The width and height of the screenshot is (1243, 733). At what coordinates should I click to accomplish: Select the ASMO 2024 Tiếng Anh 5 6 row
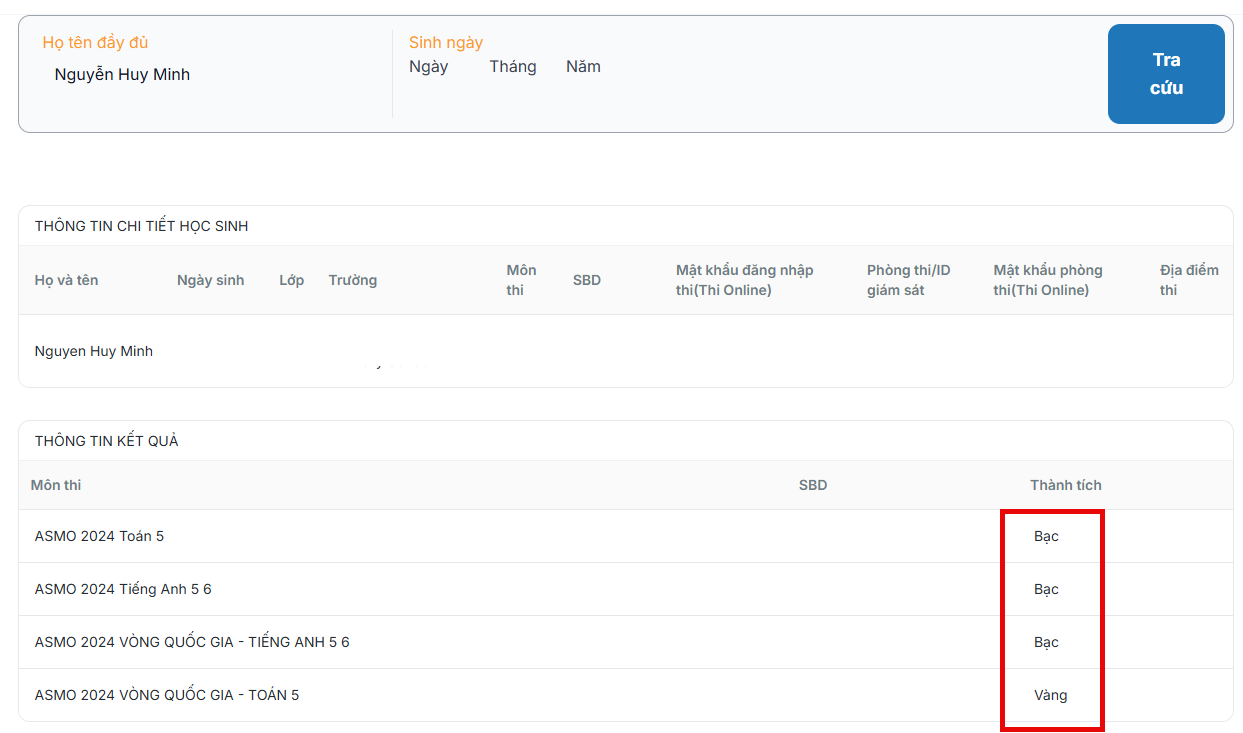[626, 589]
